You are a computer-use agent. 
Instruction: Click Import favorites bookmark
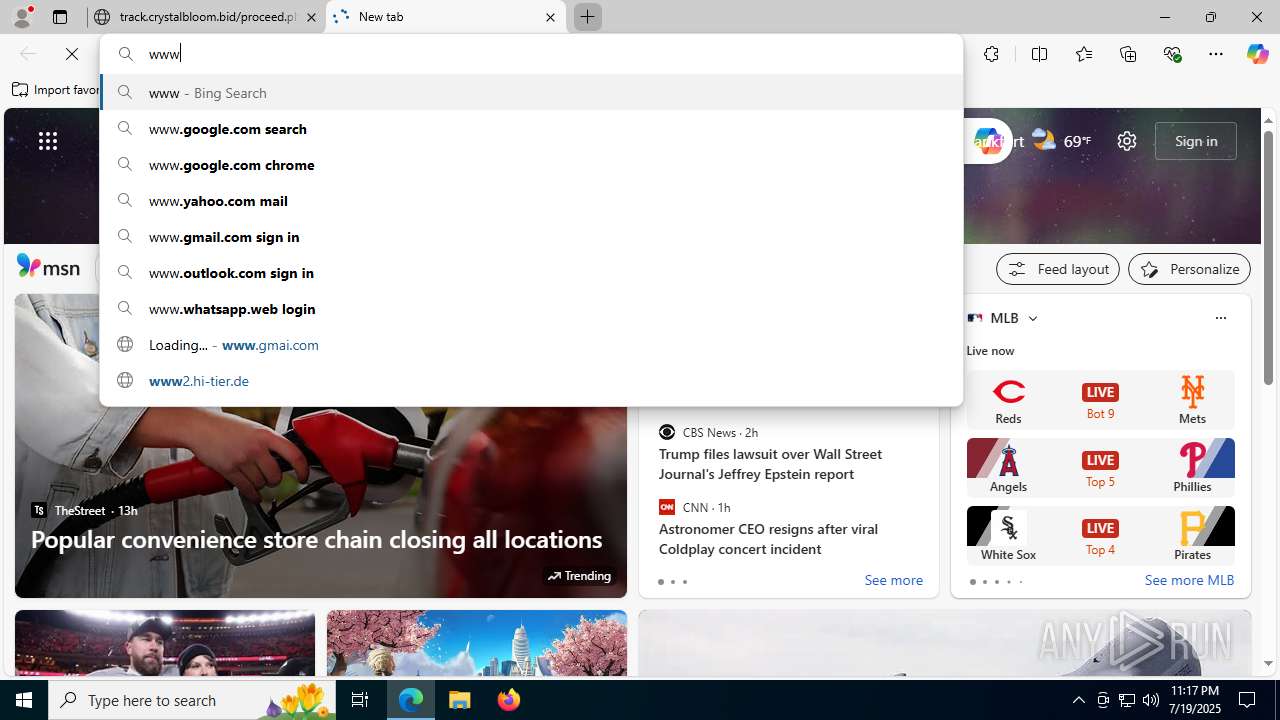[x=56, y=90]
